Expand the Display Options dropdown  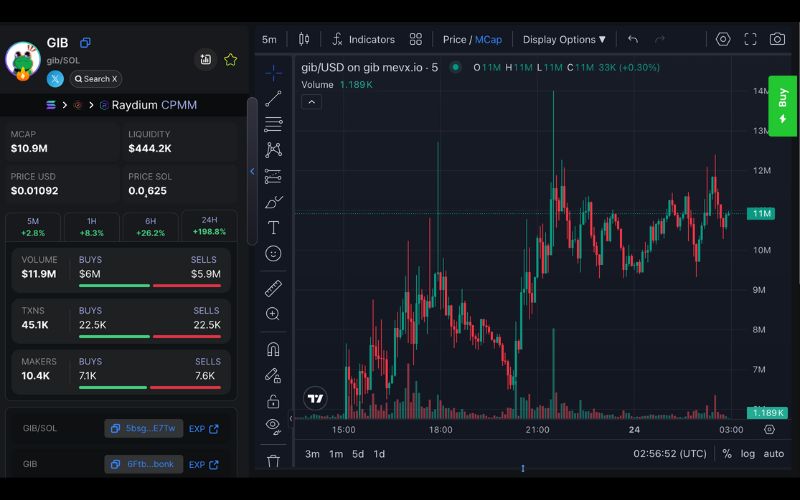(x=564, y=39)
